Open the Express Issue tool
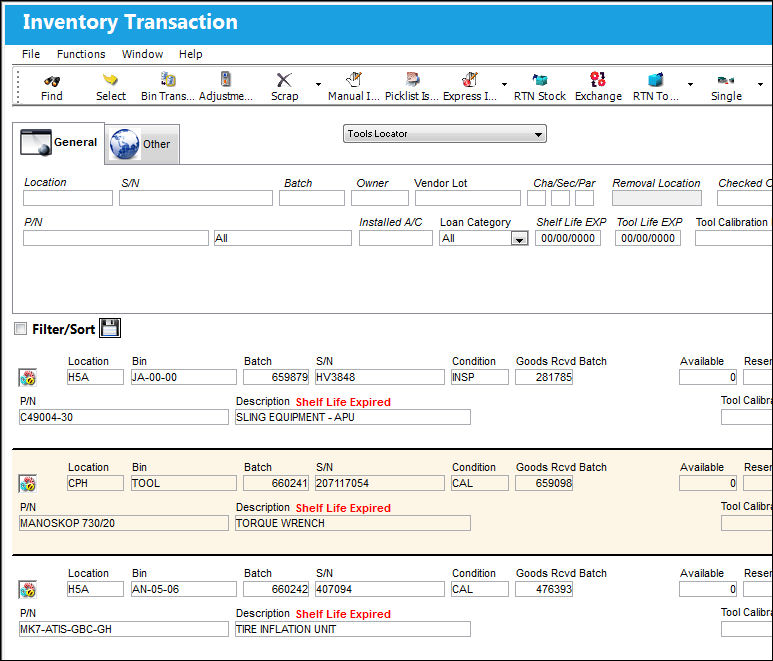This screenshot has height=661, width=773. click(469, 79)
